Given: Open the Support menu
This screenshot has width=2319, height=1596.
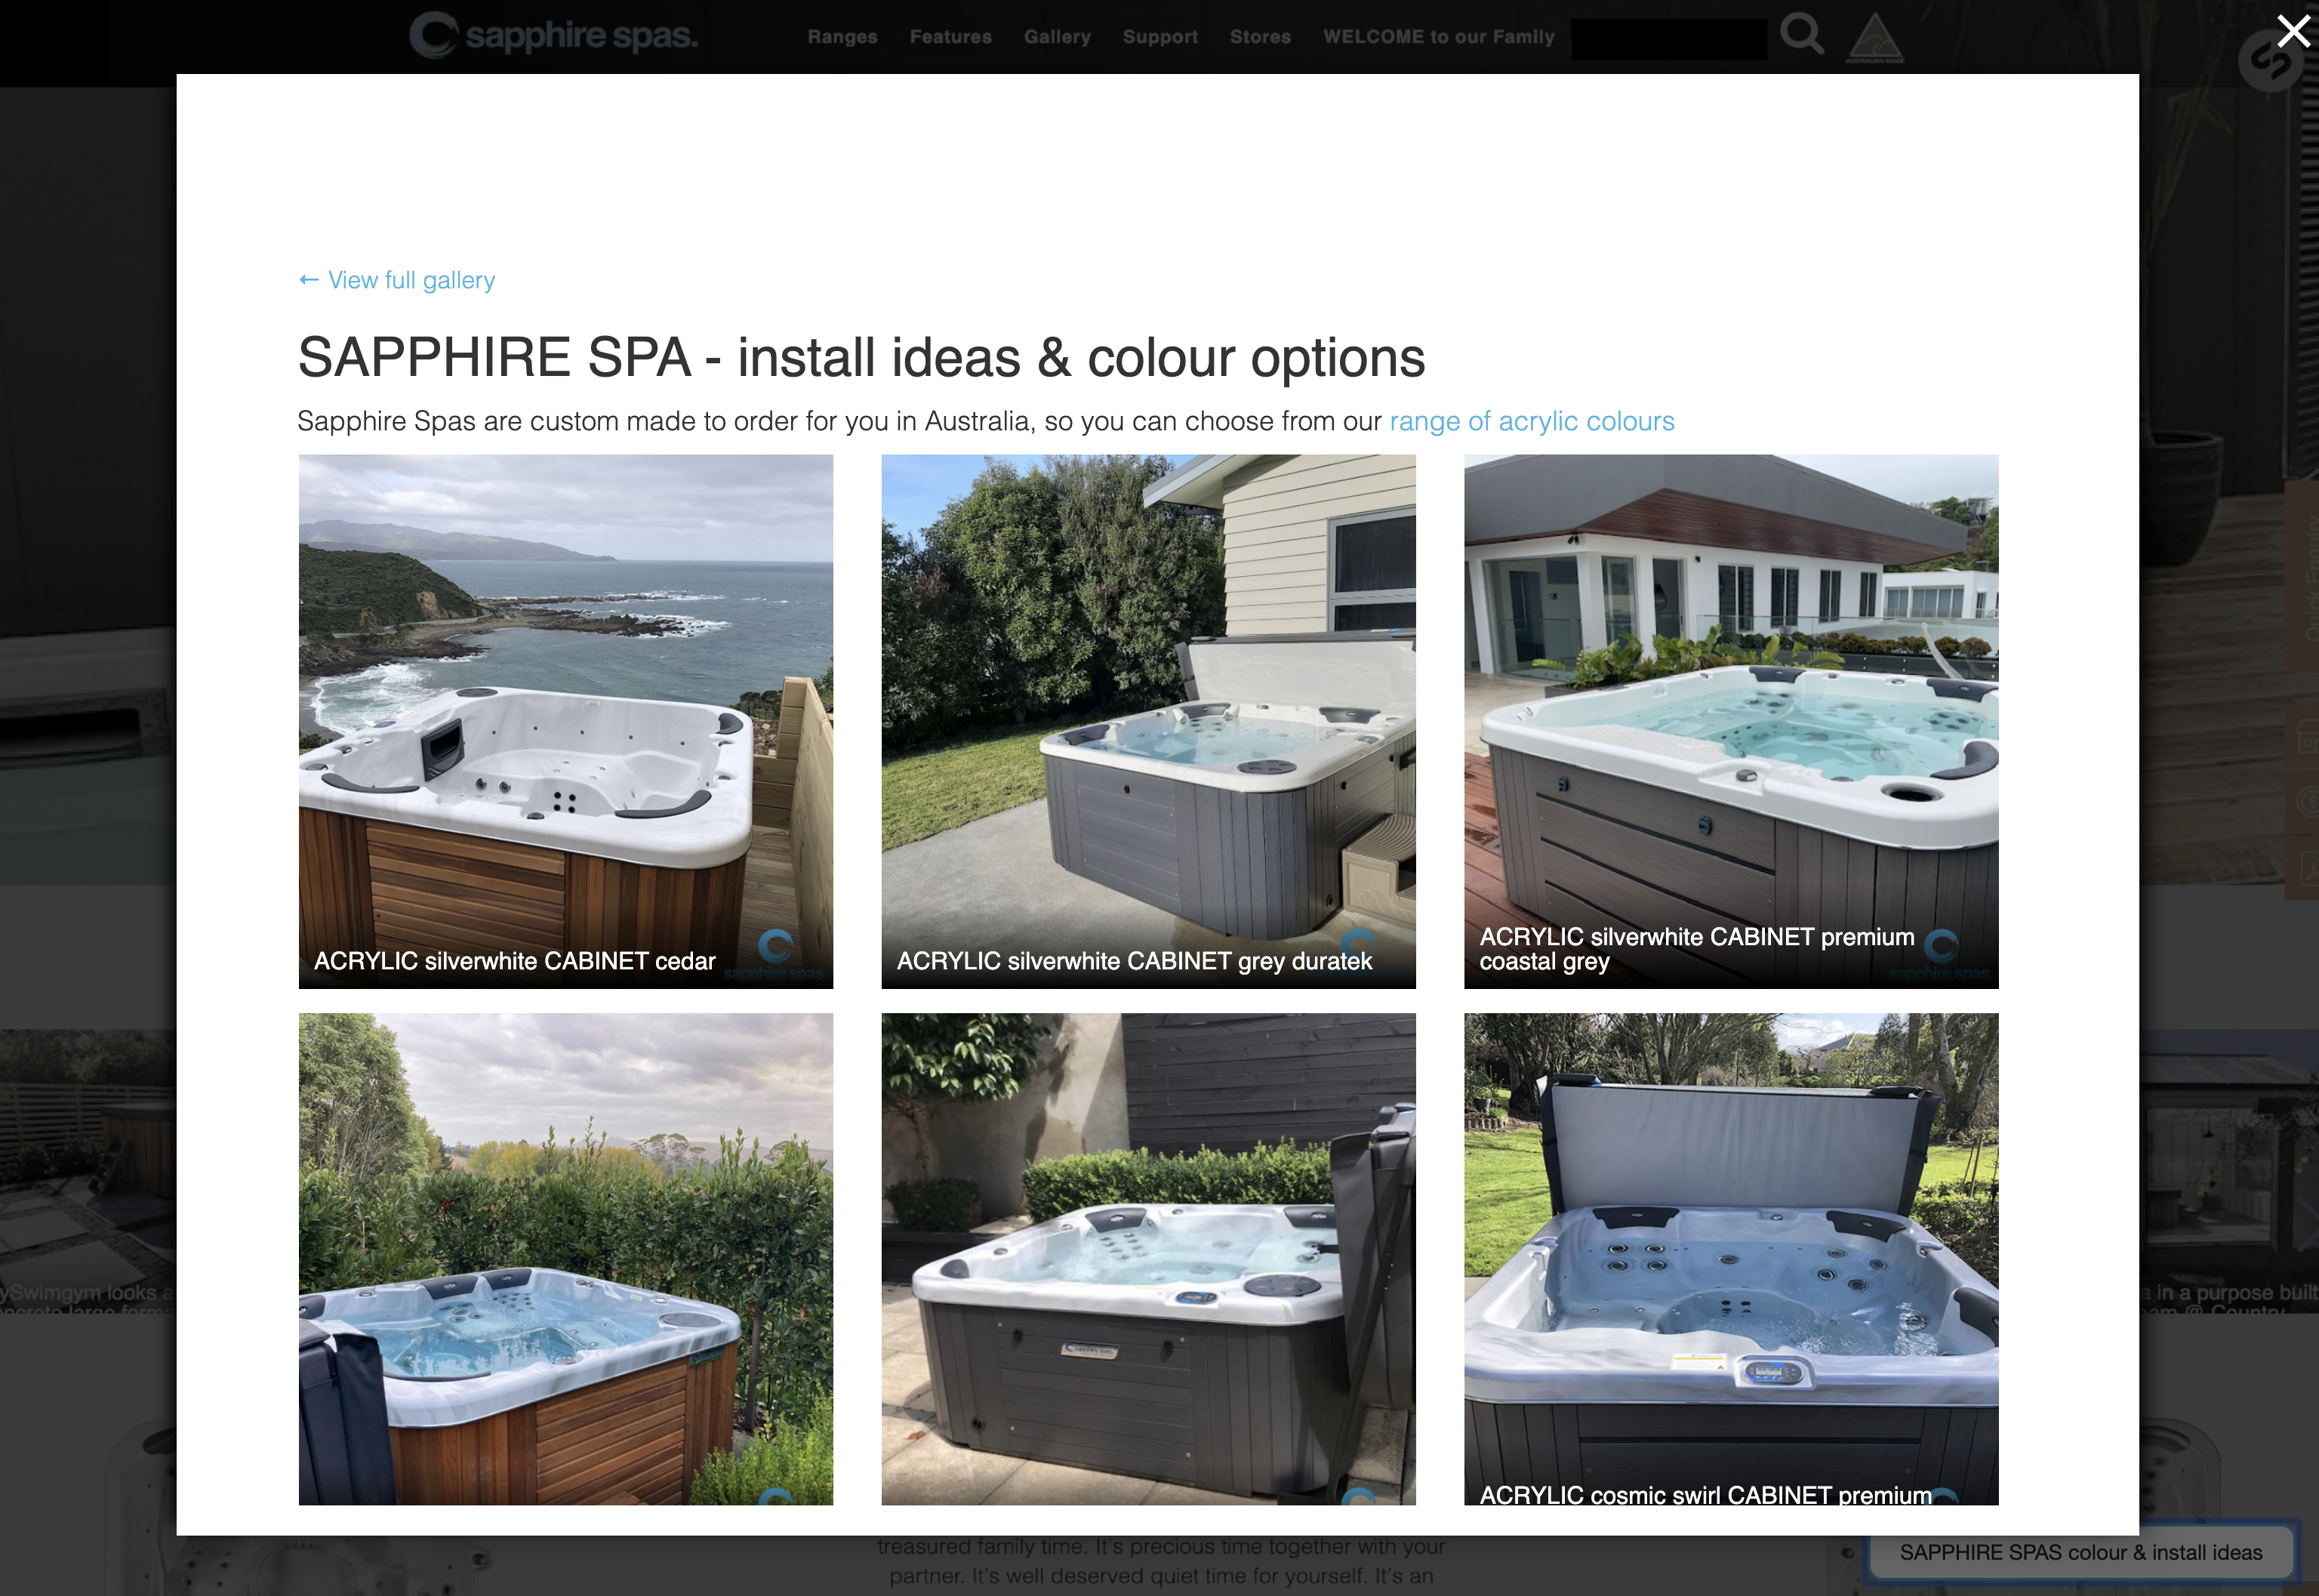Looking at the screenshot, I should click(x=1160, y=37).
